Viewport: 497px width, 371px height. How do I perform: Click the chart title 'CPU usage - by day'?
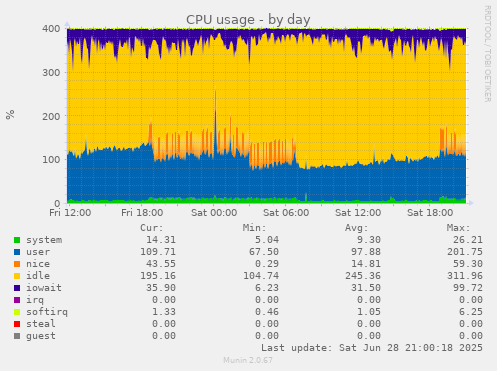tap(248, 20)
